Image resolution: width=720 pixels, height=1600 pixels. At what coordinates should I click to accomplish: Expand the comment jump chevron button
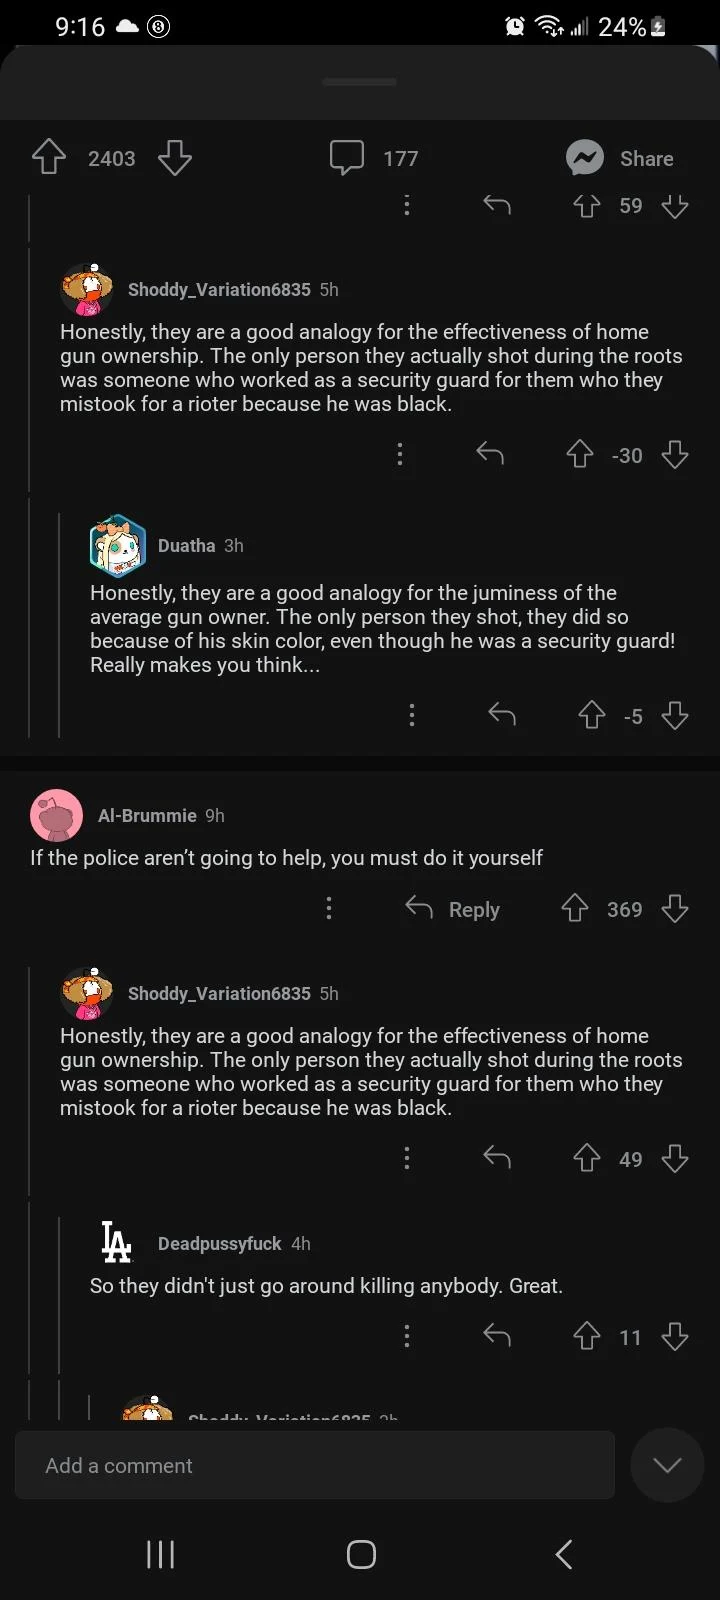pyautogui.click(x=667, y=1465)
